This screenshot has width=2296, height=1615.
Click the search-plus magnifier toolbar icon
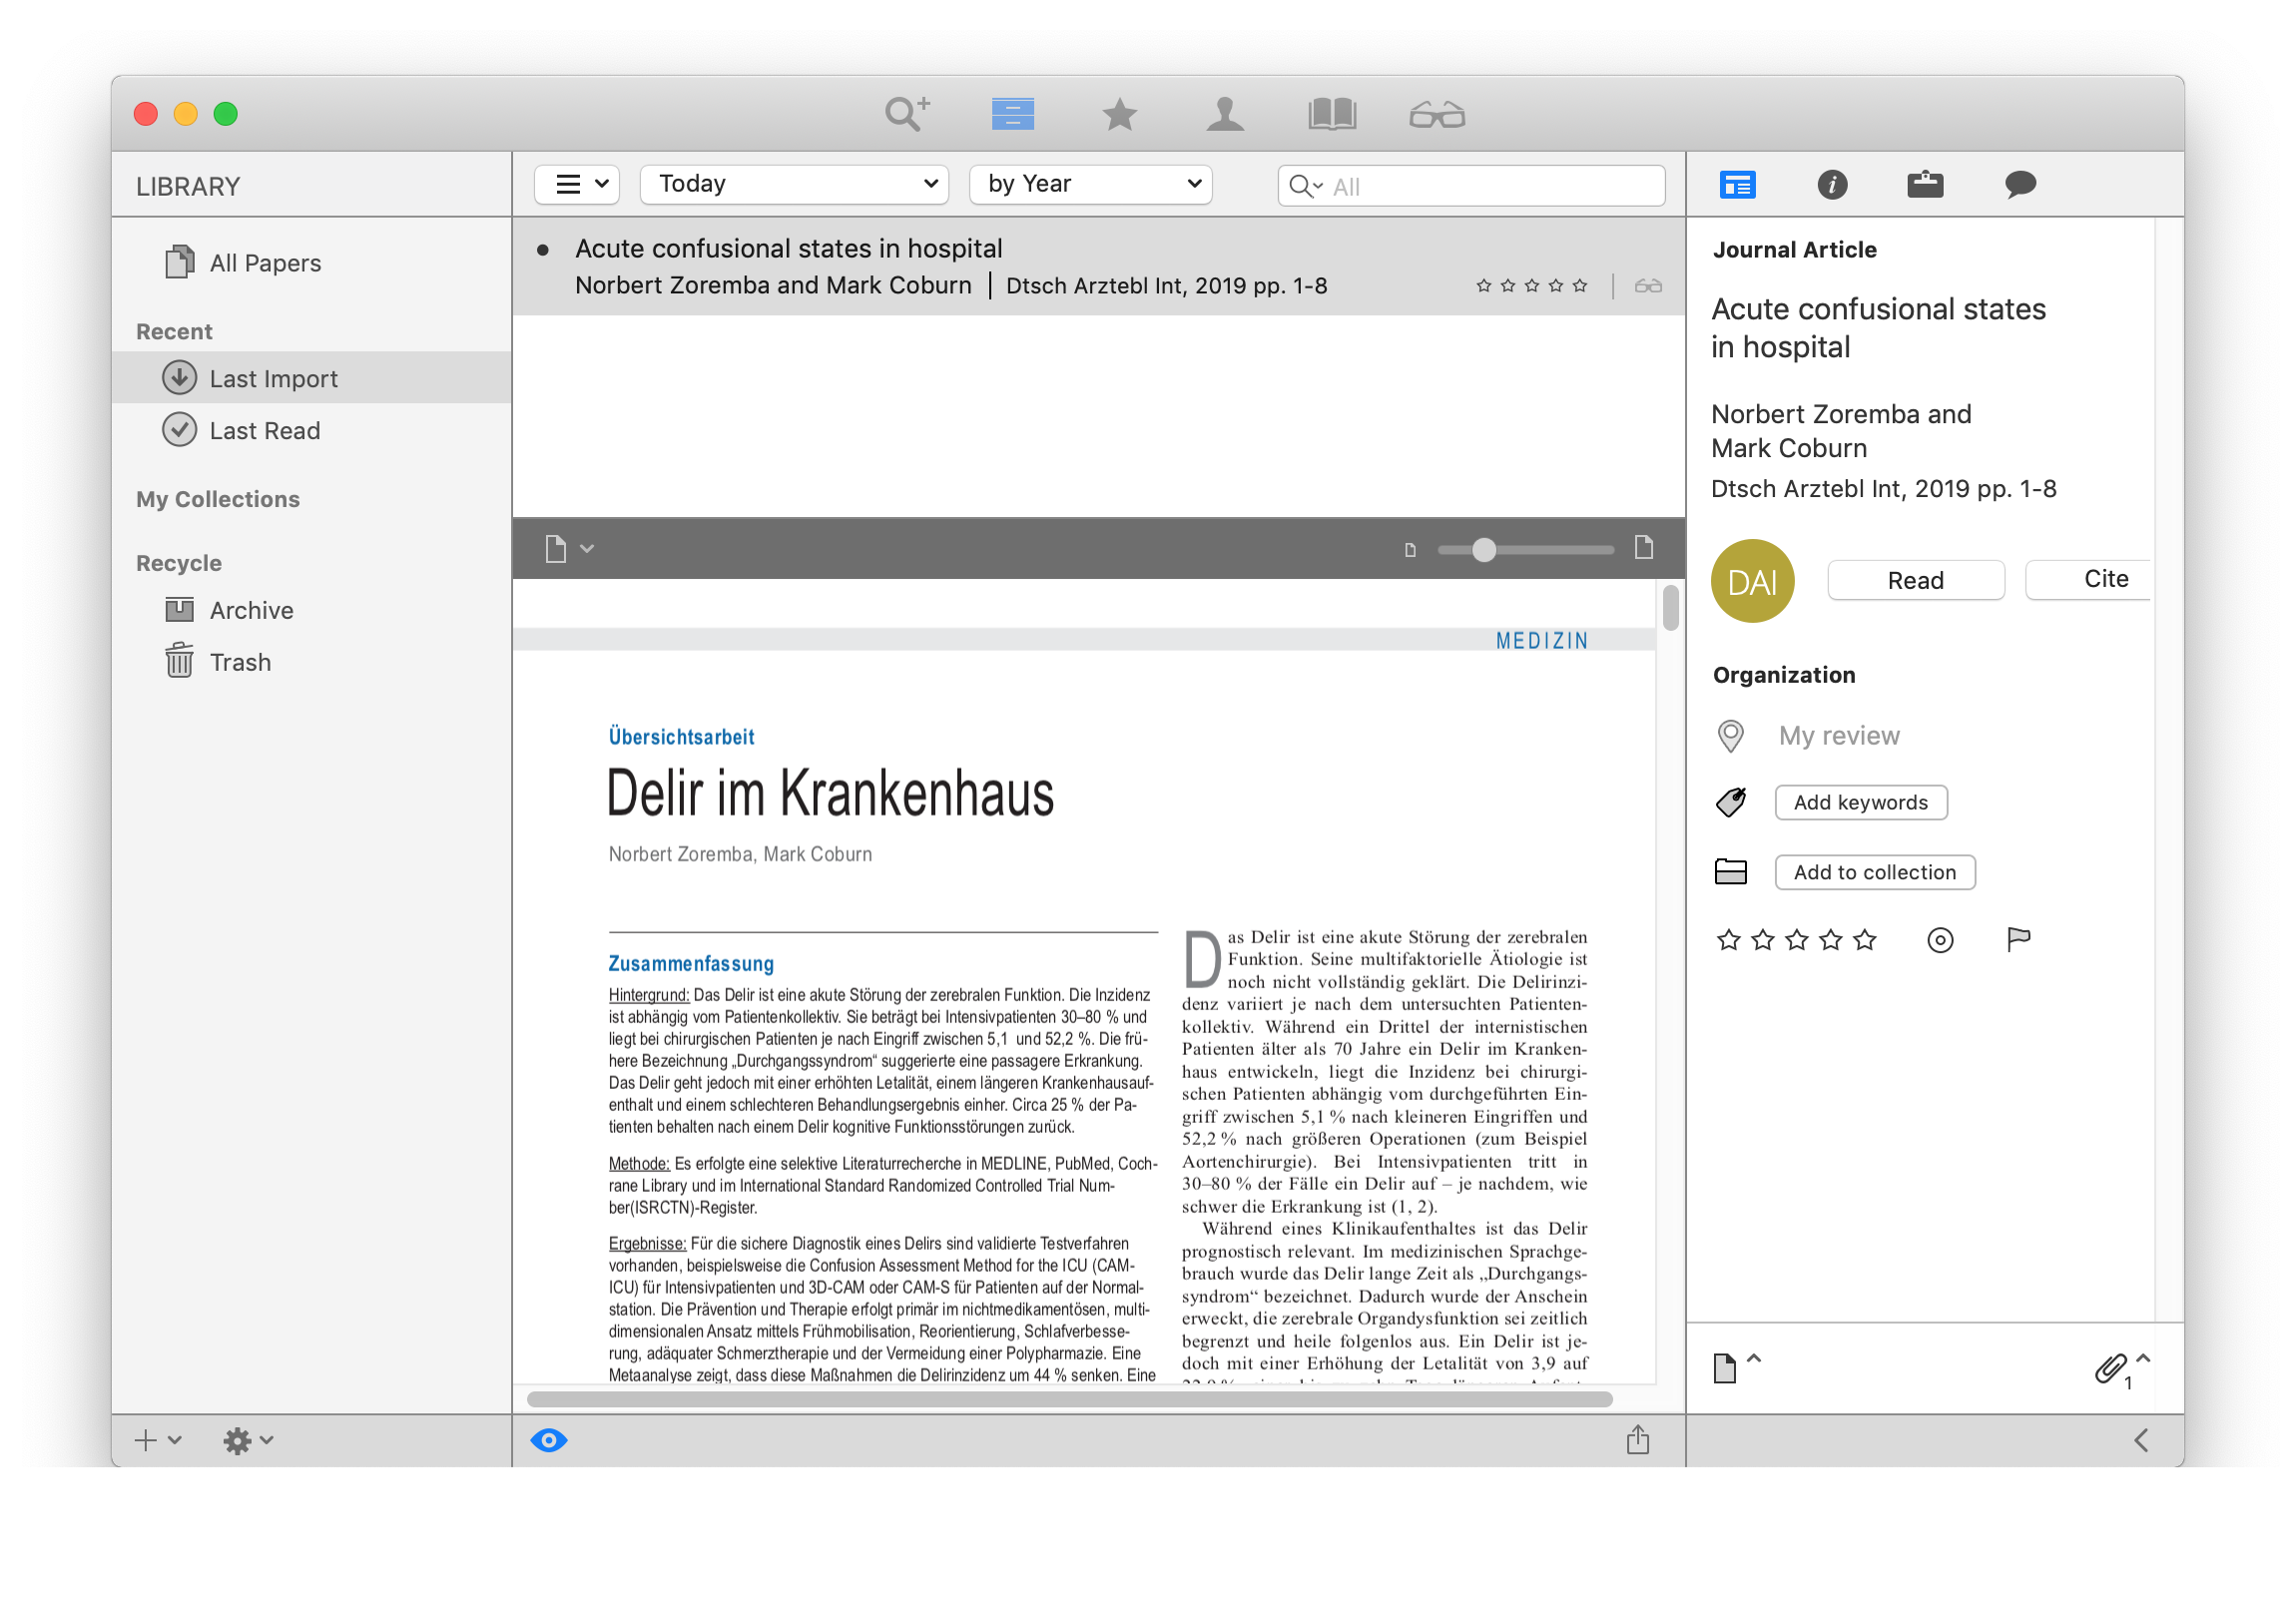tap(906, 113)
